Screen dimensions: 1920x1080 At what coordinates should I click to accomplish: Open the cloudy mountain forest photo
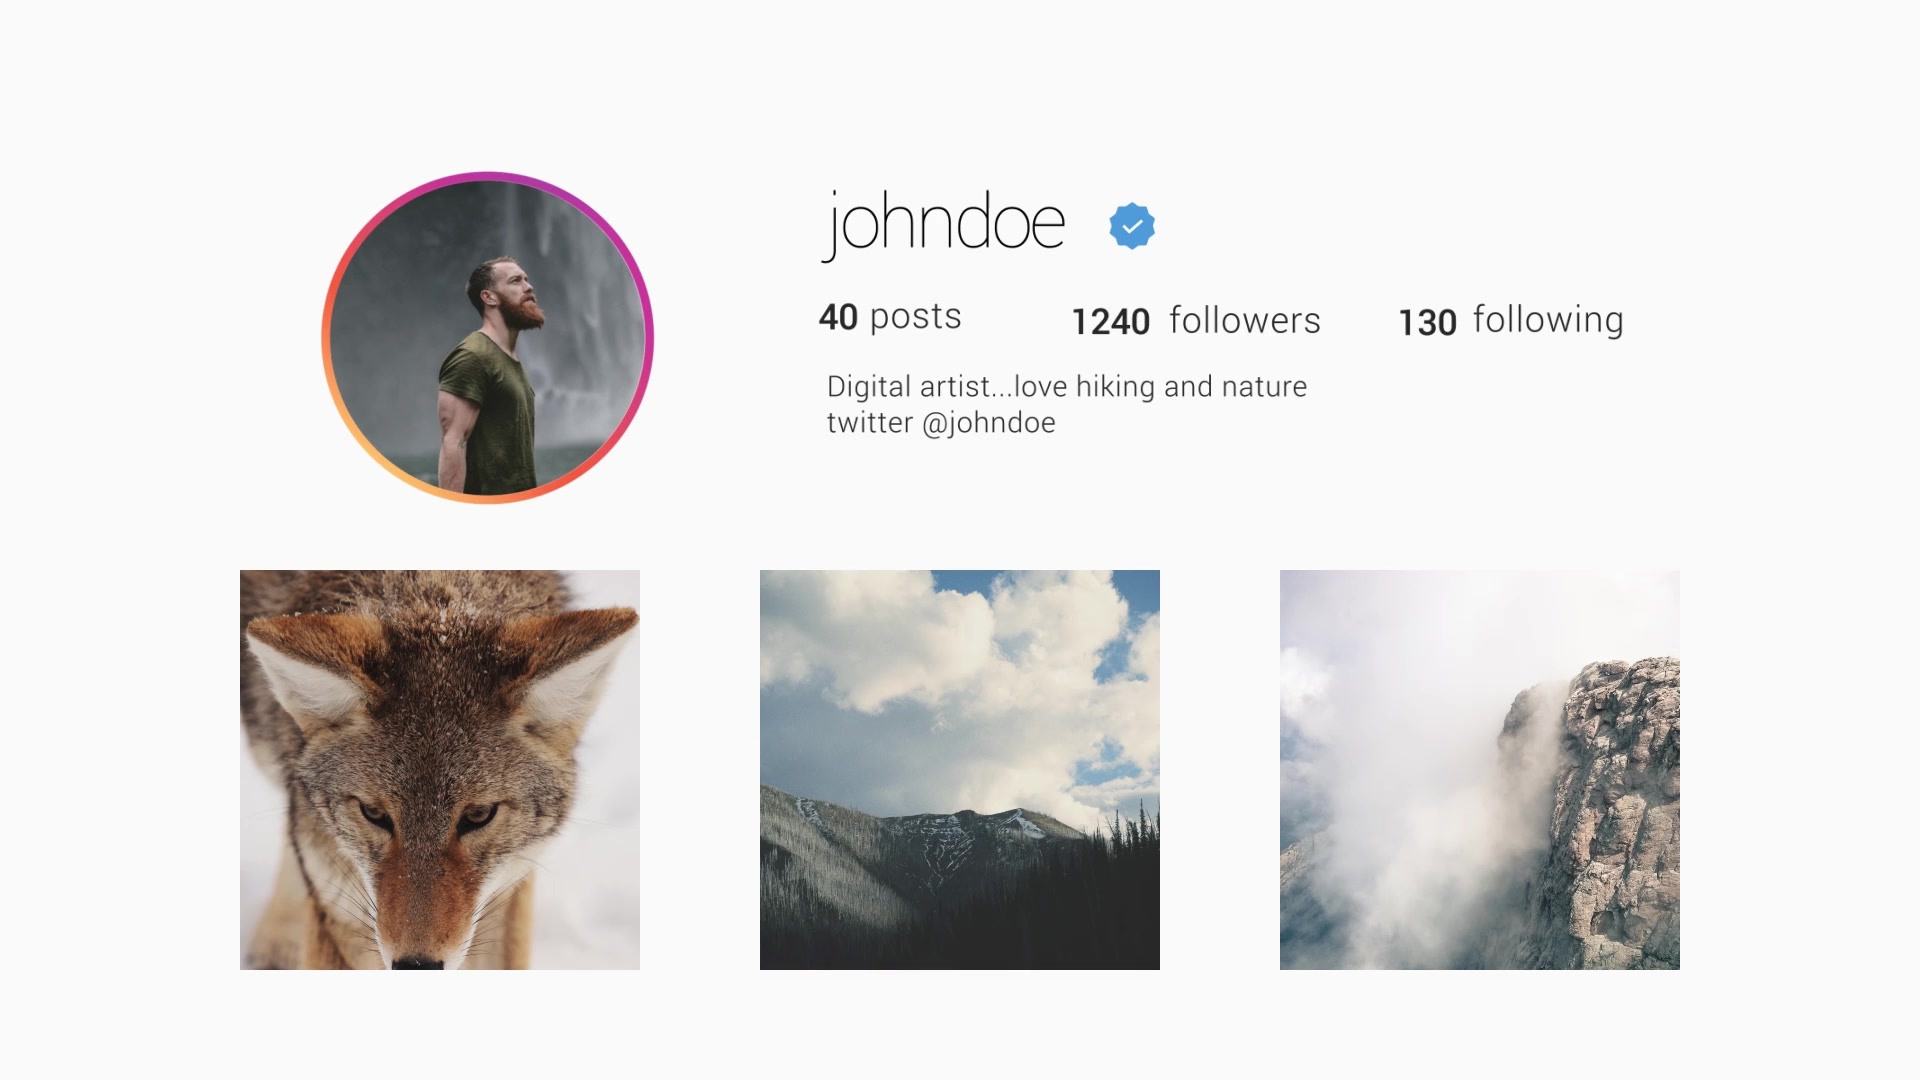pyautogui.click(x=960, y=770)
